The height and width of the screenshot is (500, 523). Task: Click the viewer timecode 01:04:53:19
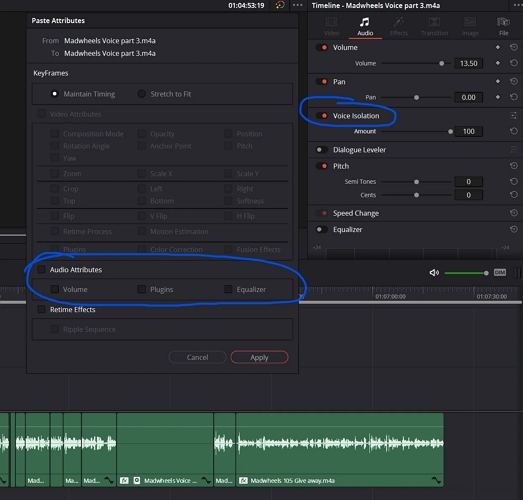246,5
